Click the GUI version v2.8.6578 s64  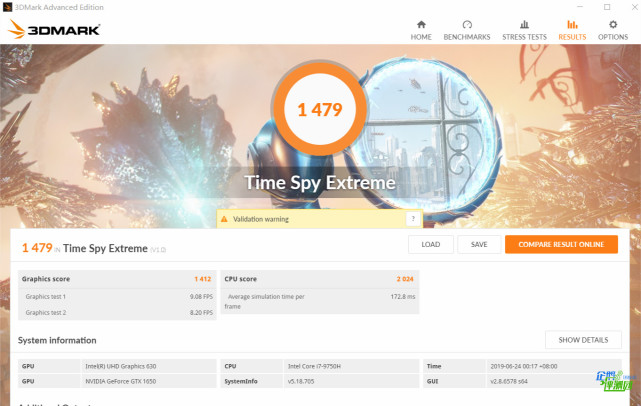tap(509, 381)
